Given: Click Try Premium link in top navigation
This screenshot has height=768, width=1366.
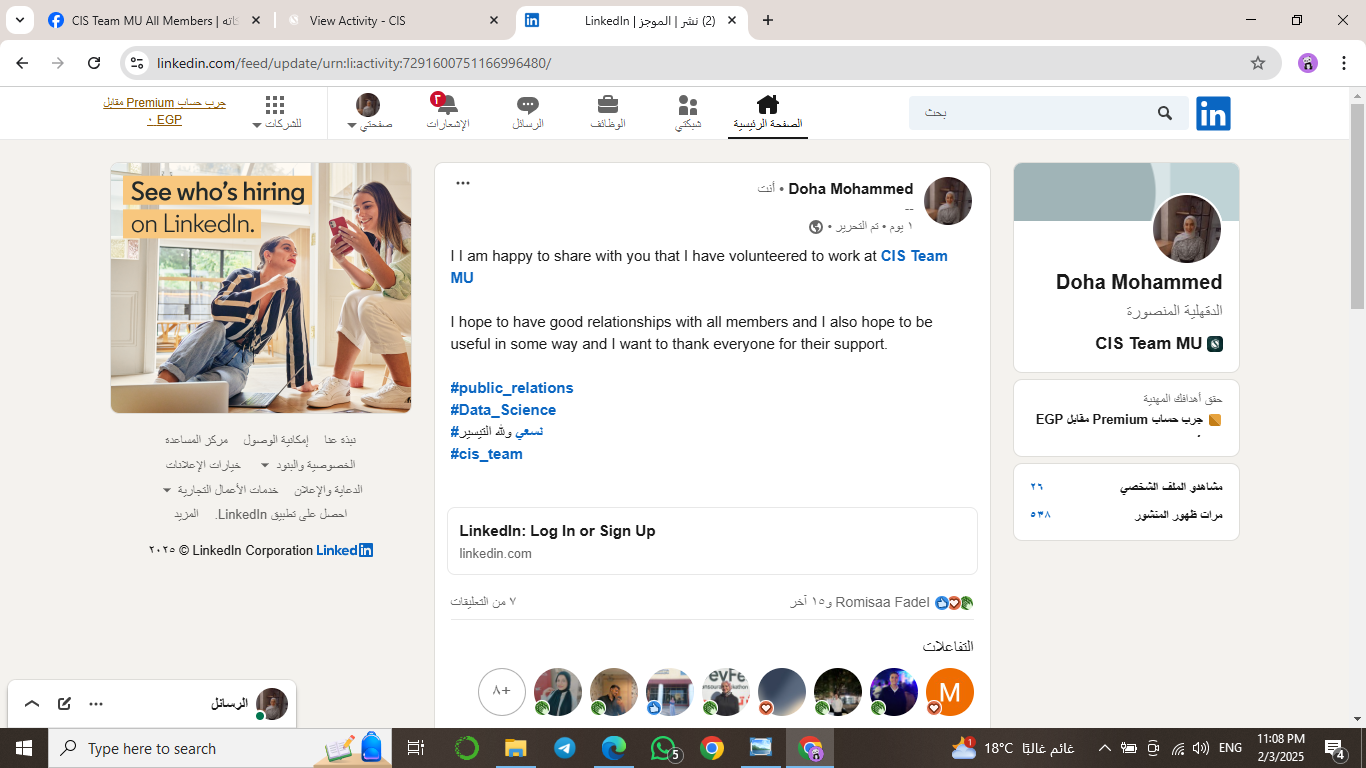Looking at the screenshot, I should click(x=165, y=111).
